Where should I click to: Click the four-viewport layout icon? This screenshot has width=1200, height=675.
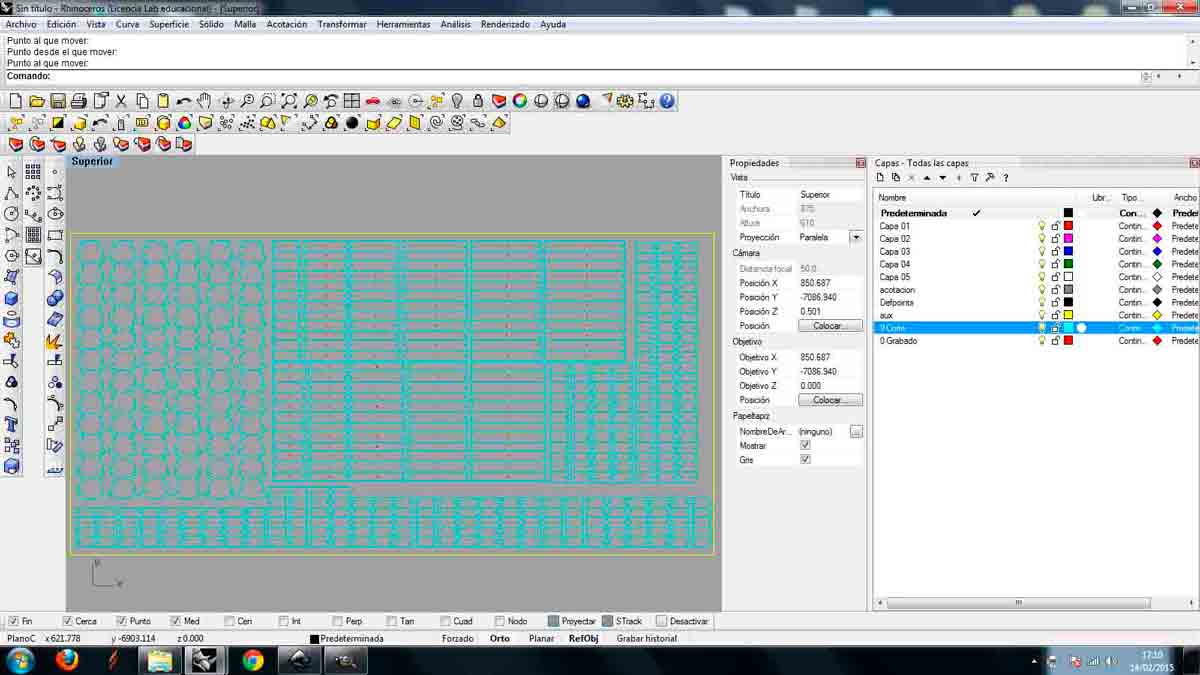(352, 101)
